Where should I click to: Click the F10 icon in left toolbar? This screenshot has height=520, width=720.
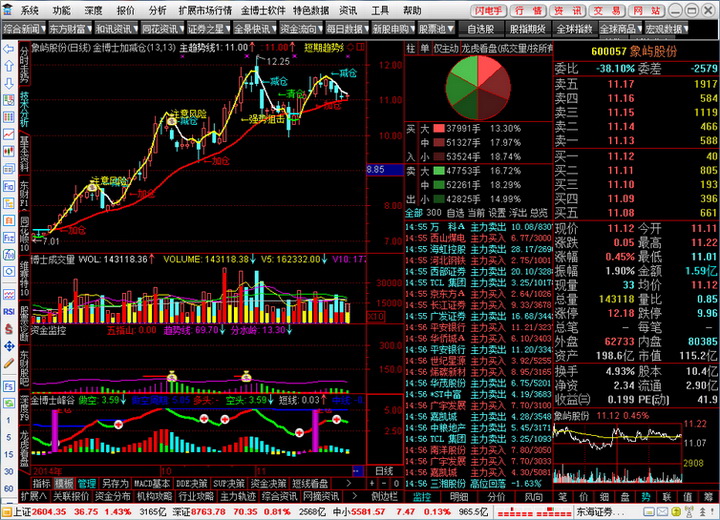point(8,186)
